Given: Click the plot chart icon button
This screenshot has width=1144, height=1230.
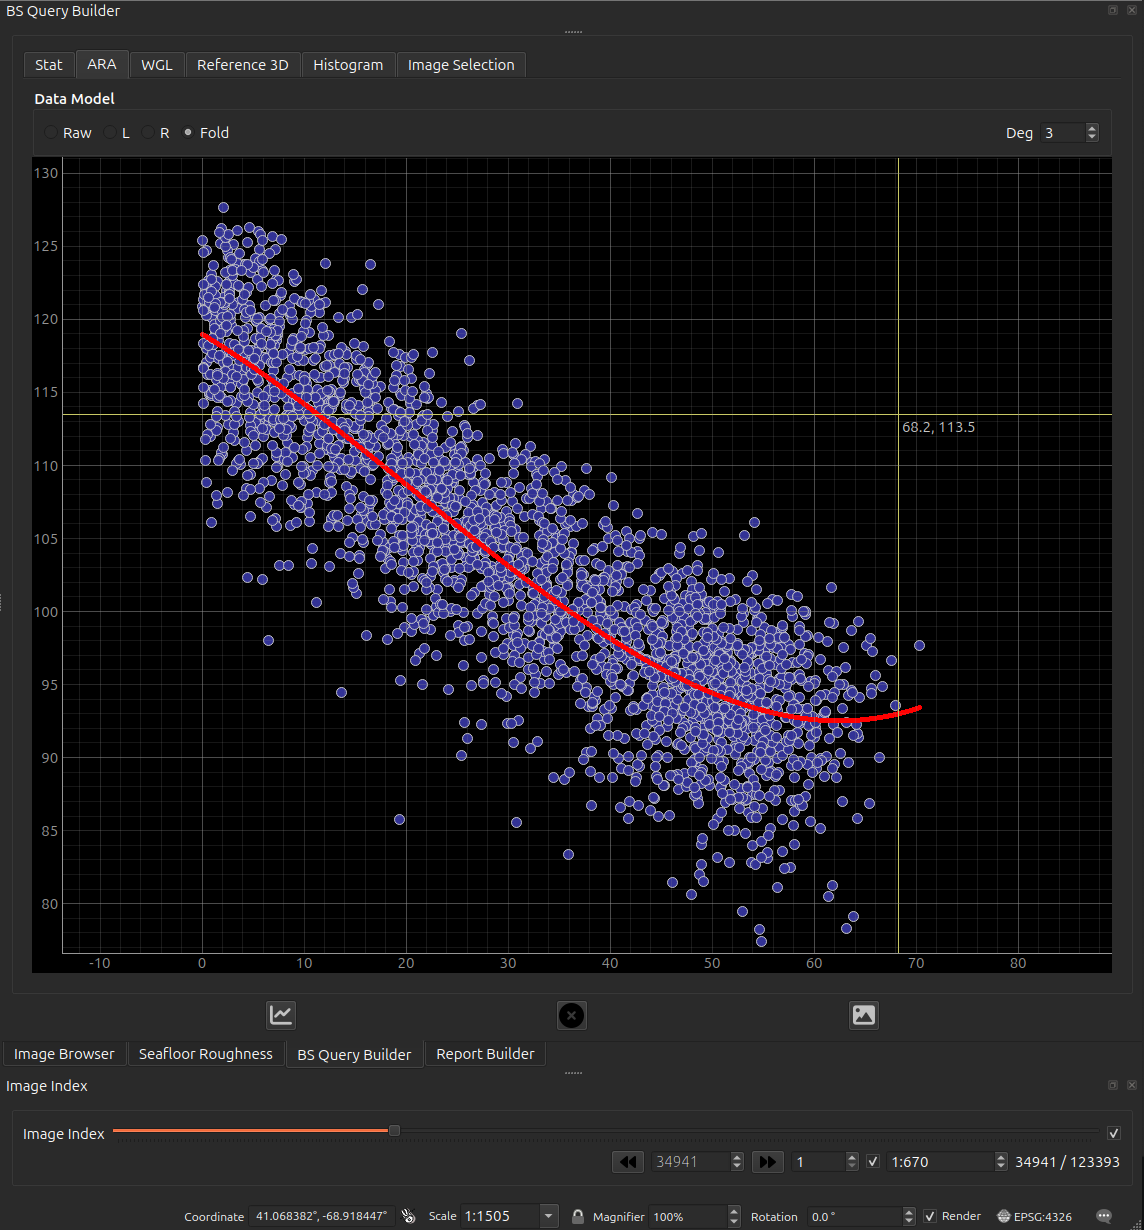Looking at the screenshot, I should click(x=281, y=1015).
